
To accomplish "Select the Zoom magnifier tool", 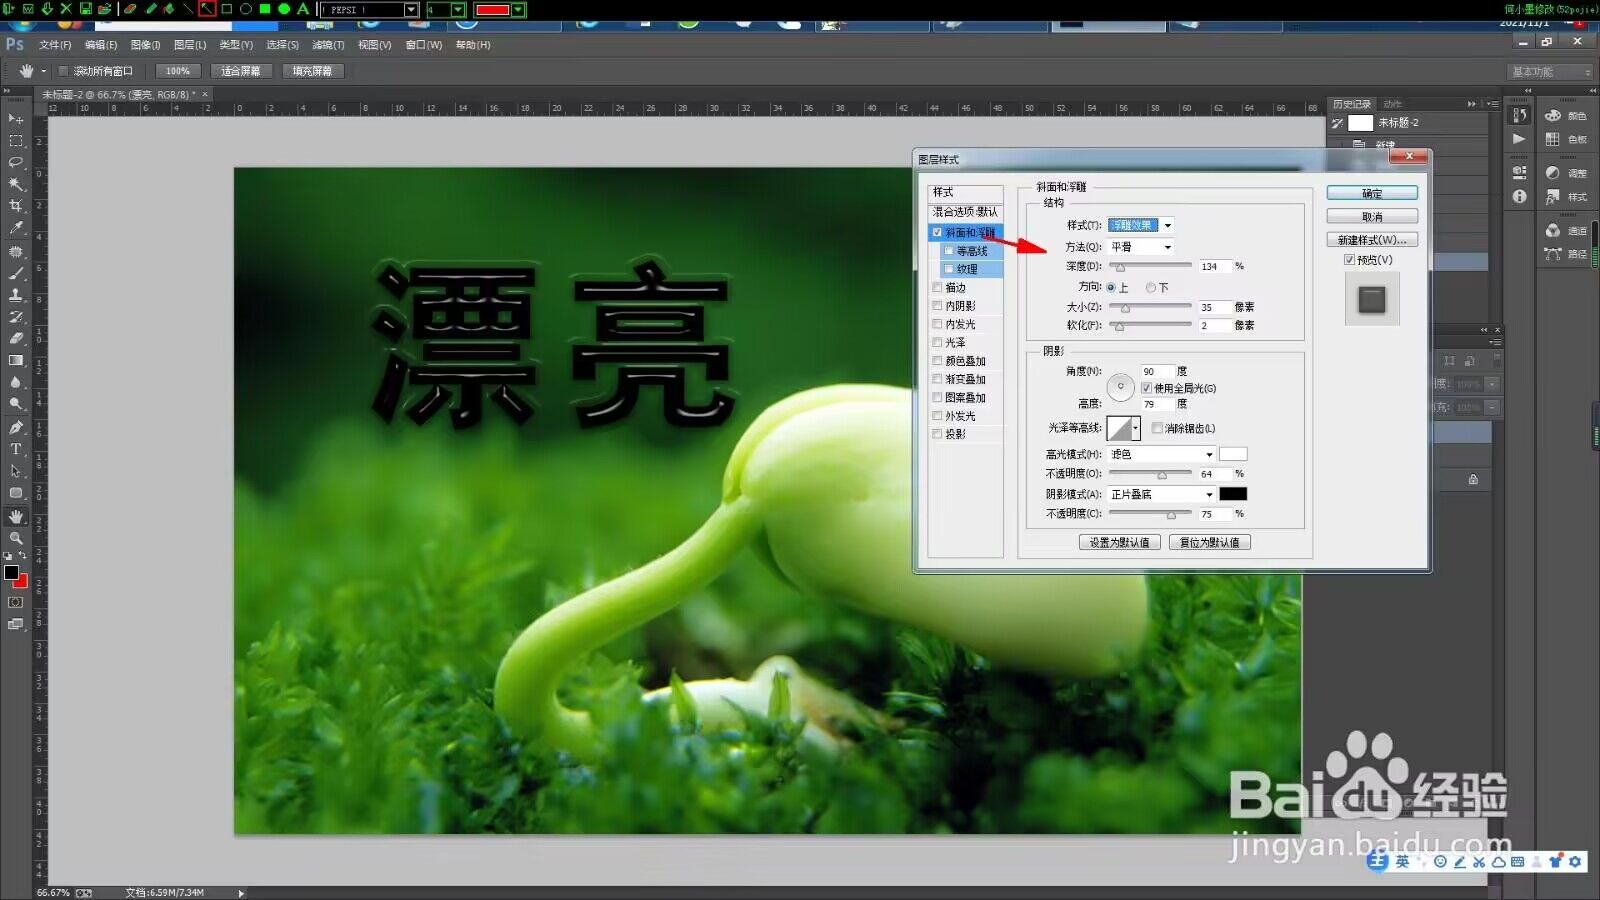I will [16, 538].
